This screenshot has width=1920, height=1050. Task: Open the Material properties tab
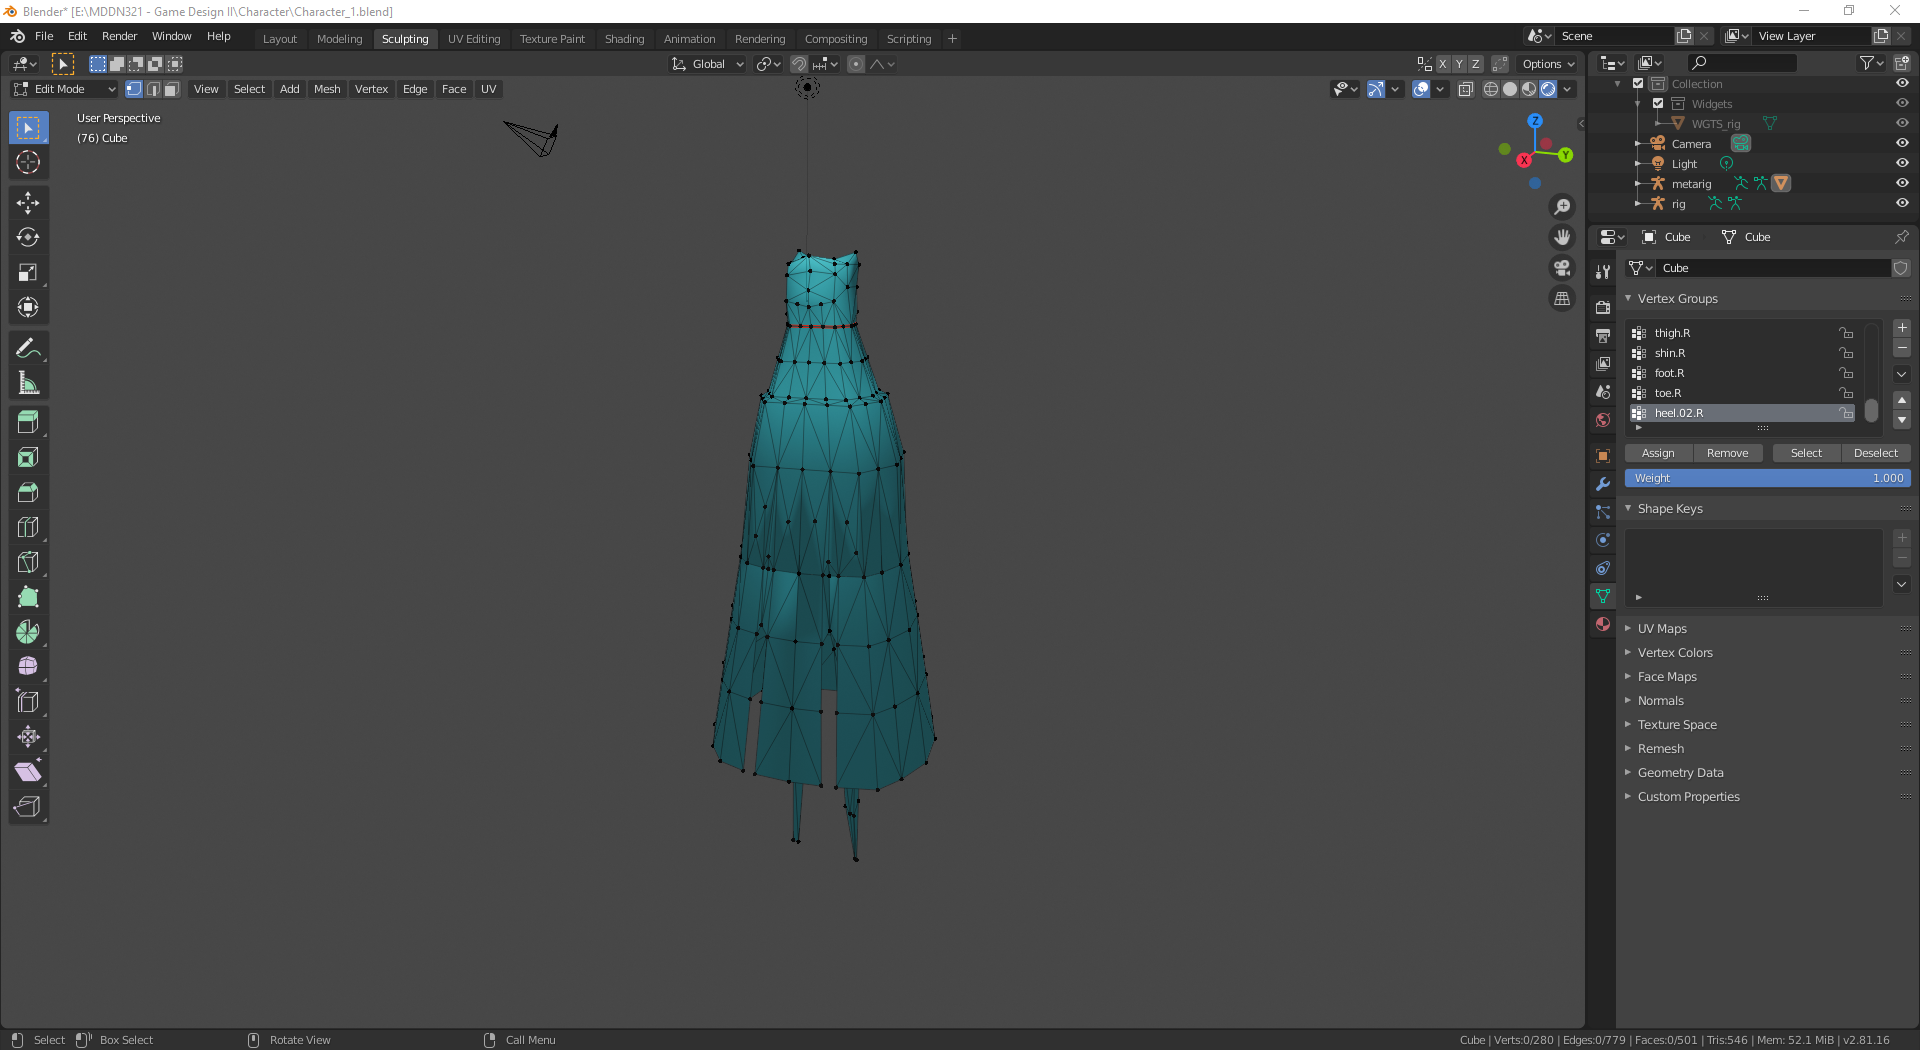(x=1603, y=624)
